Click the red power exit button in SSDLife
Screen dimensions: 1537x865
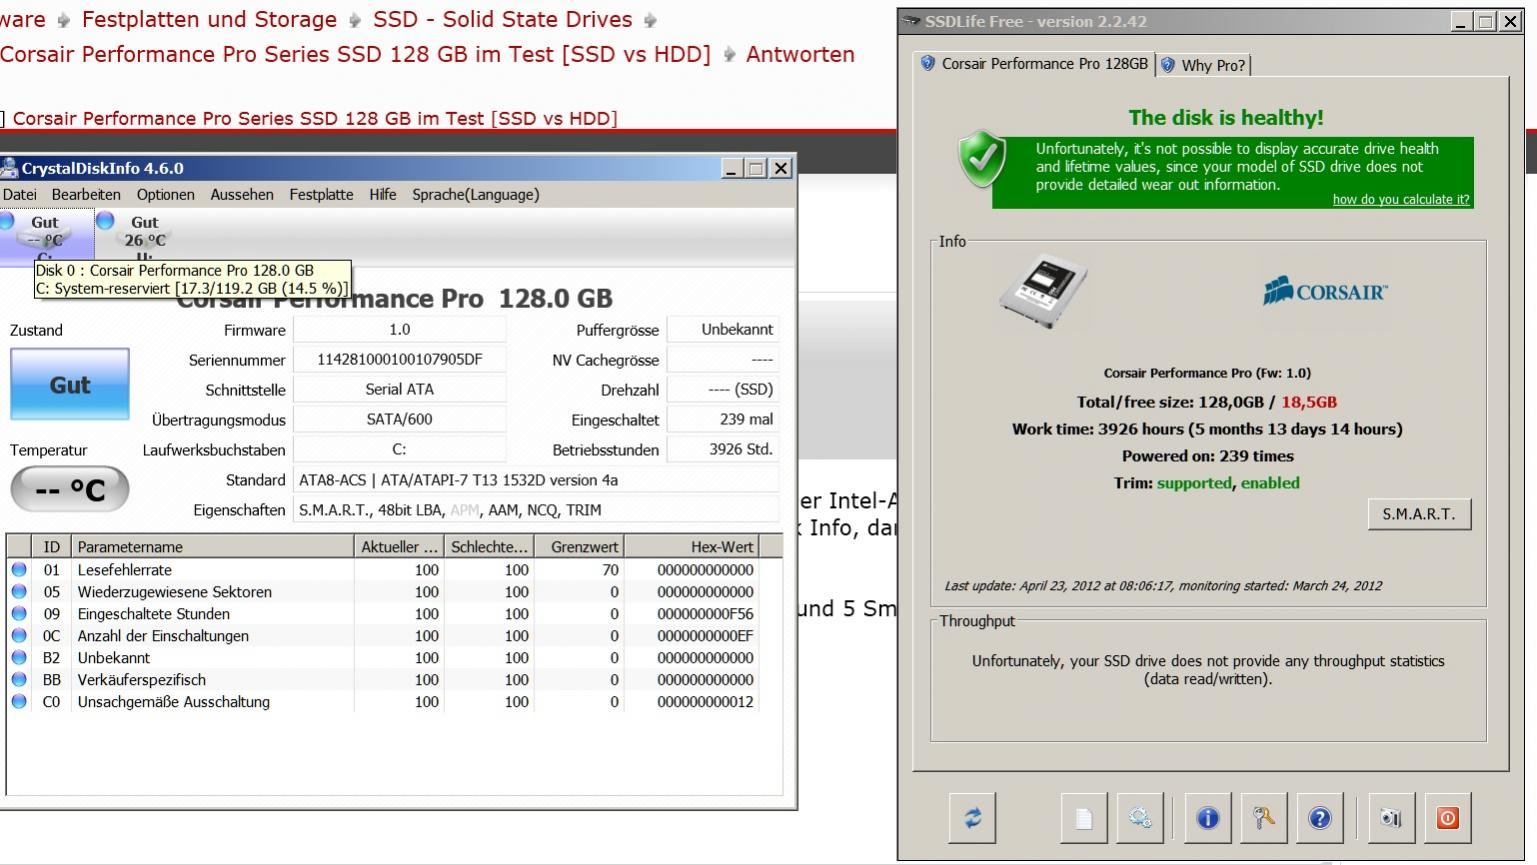(x=1447, y=818)
